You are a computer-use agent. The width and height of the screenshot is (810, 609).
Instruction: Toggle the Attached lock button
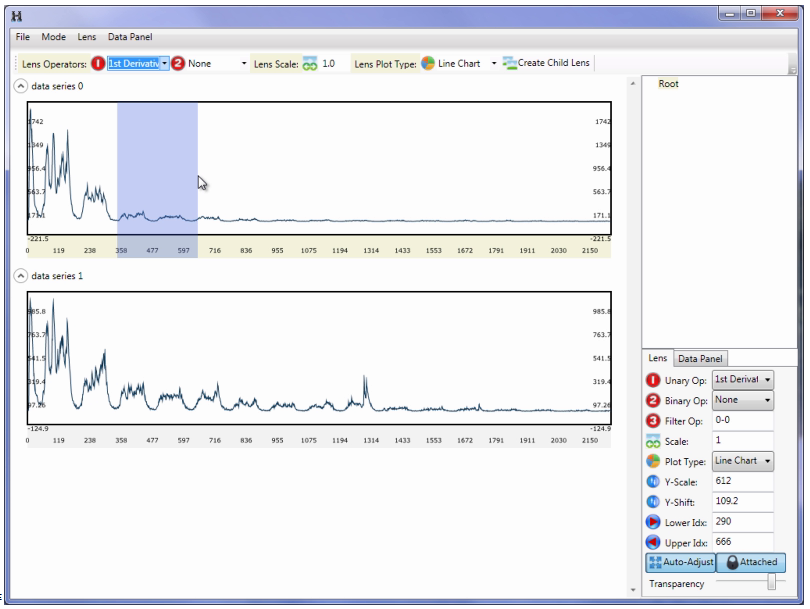[x=751, y=562]
